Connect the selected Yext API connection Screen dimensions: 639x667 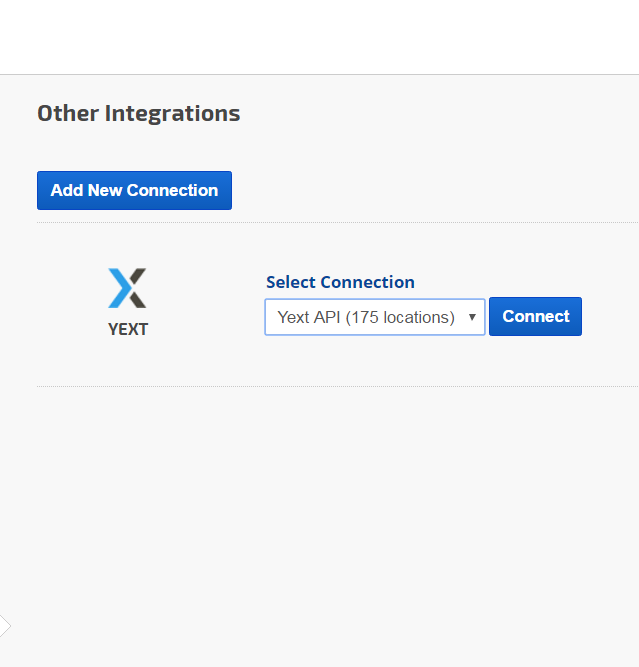click(535, 316)
